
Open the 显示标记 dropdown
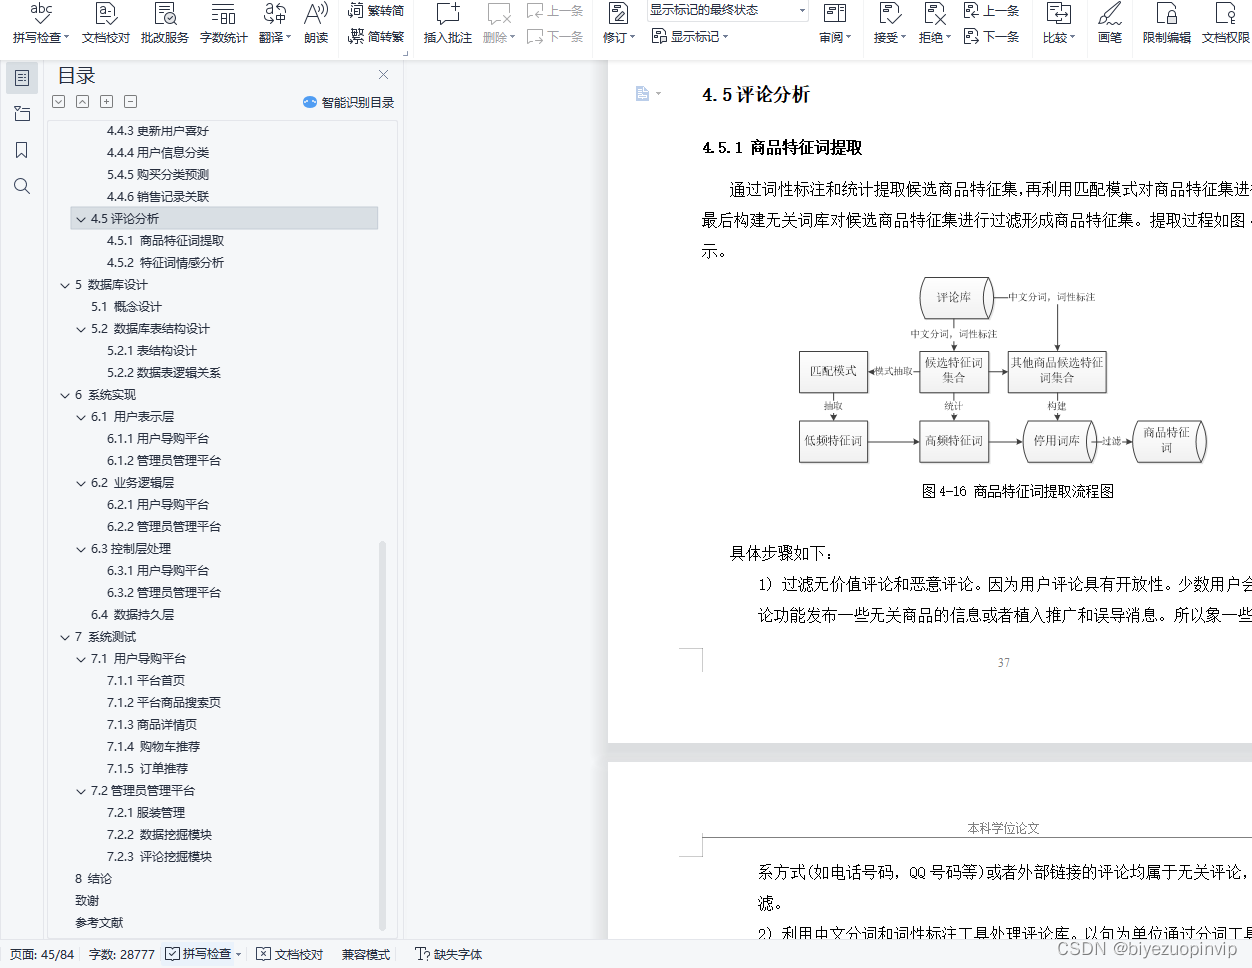[690, 36]
